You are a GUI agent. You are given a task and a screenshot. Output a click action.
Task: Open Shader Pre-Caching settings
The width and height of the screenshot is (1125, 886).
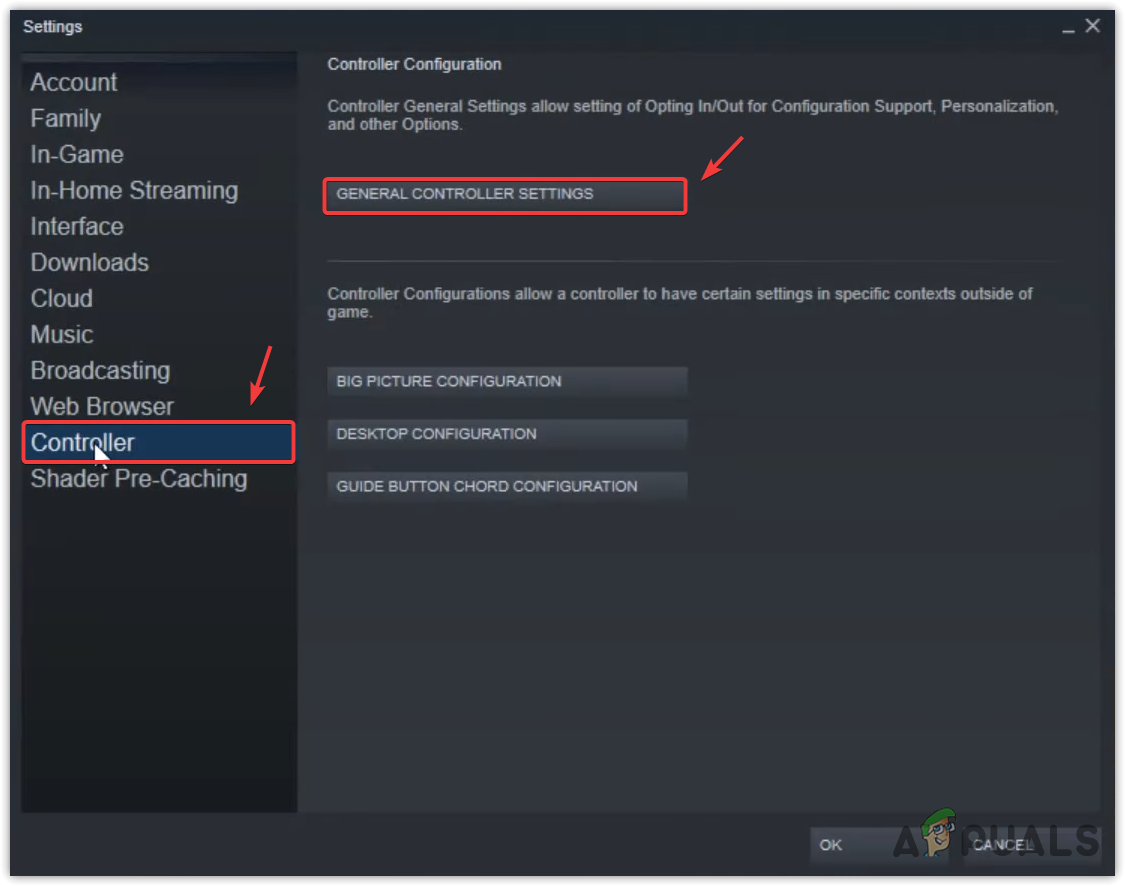coord(159,479)
